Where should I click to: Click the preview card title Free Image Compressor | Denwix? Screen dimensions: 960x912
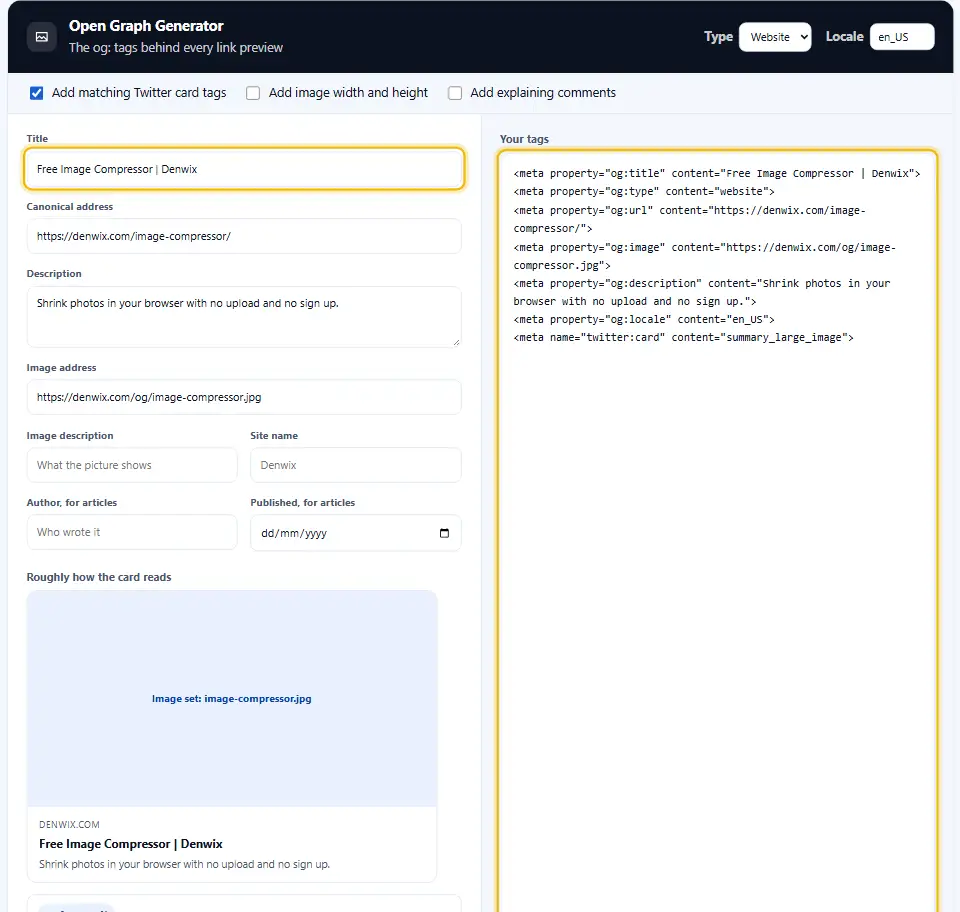pyautogui.click(x=131, y=844)
